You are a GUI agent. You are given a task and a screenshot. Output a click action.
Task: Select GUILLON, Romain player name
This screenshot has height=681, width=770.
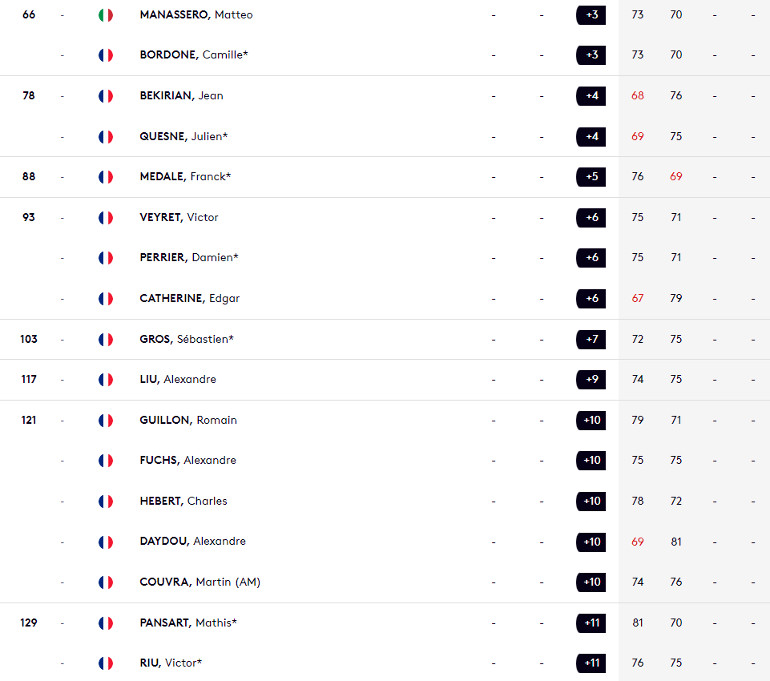[188, 420]
